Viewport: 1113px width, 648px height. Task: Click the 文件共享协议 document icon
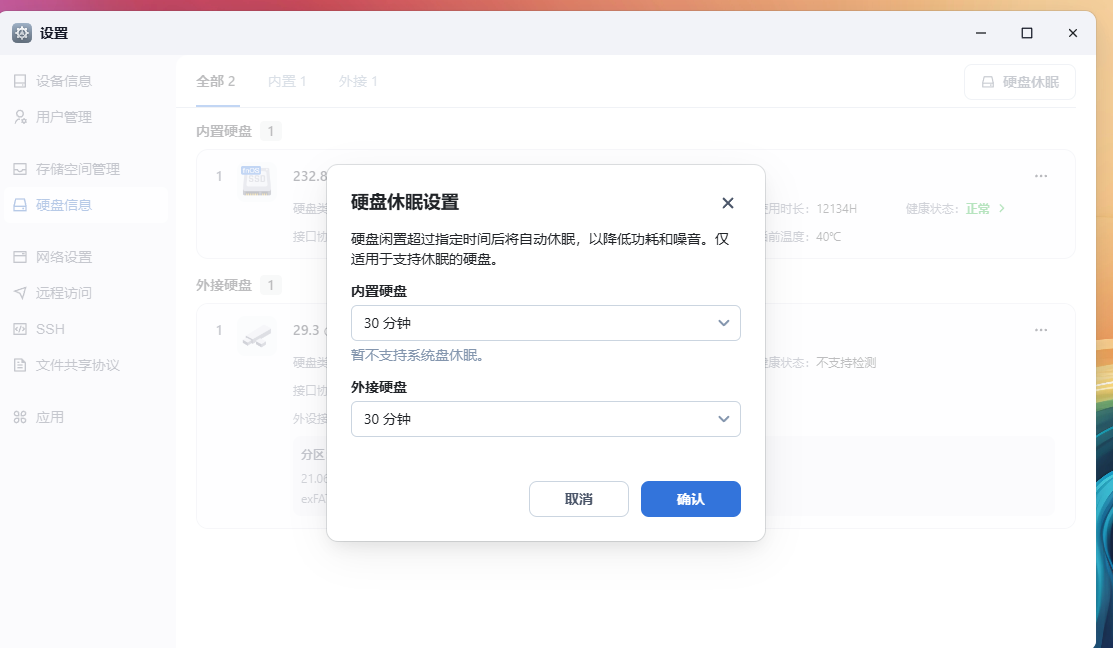tap(20, 365)
